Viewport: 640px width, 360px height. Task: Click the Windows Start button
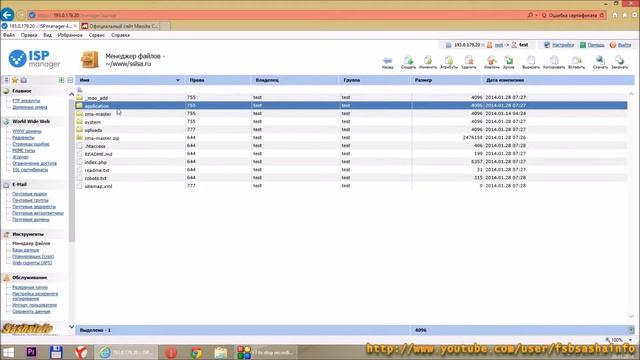pos(8,352)
